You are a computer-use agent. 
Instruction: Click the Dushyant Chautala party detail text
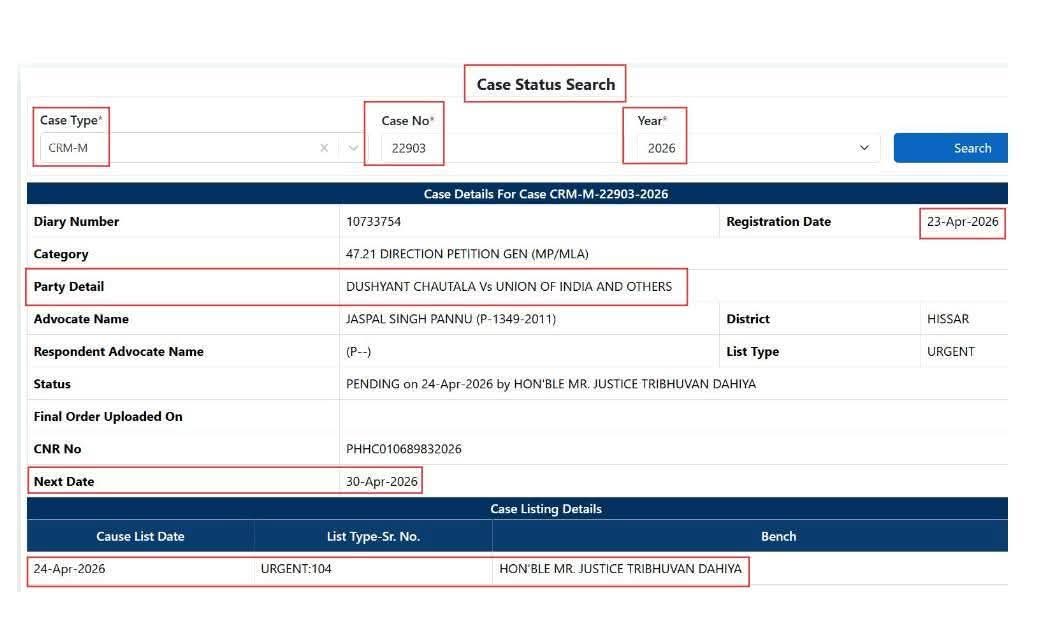click(508, 287)
